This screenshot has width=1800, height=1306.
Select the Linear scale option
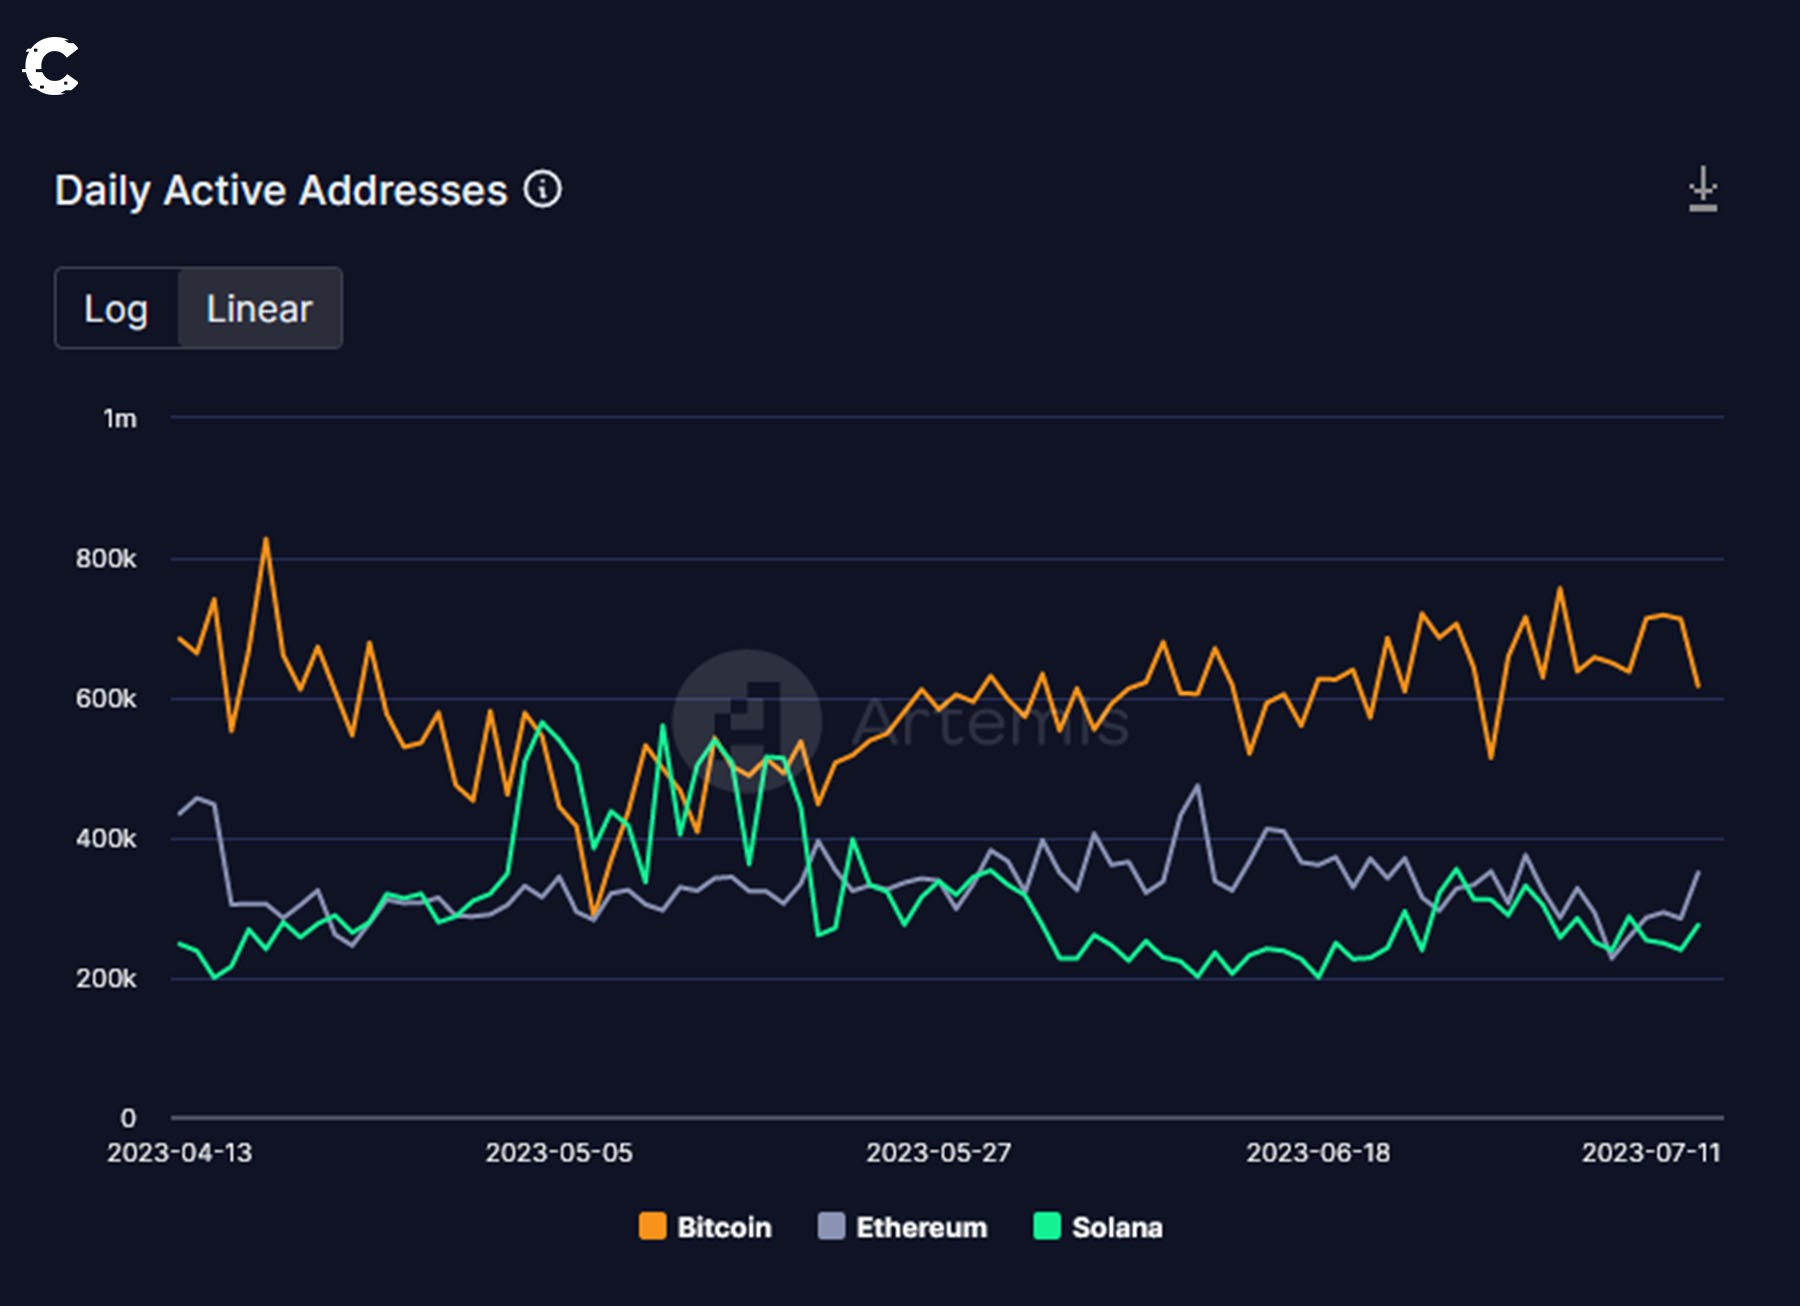click(x=259, y=309)
